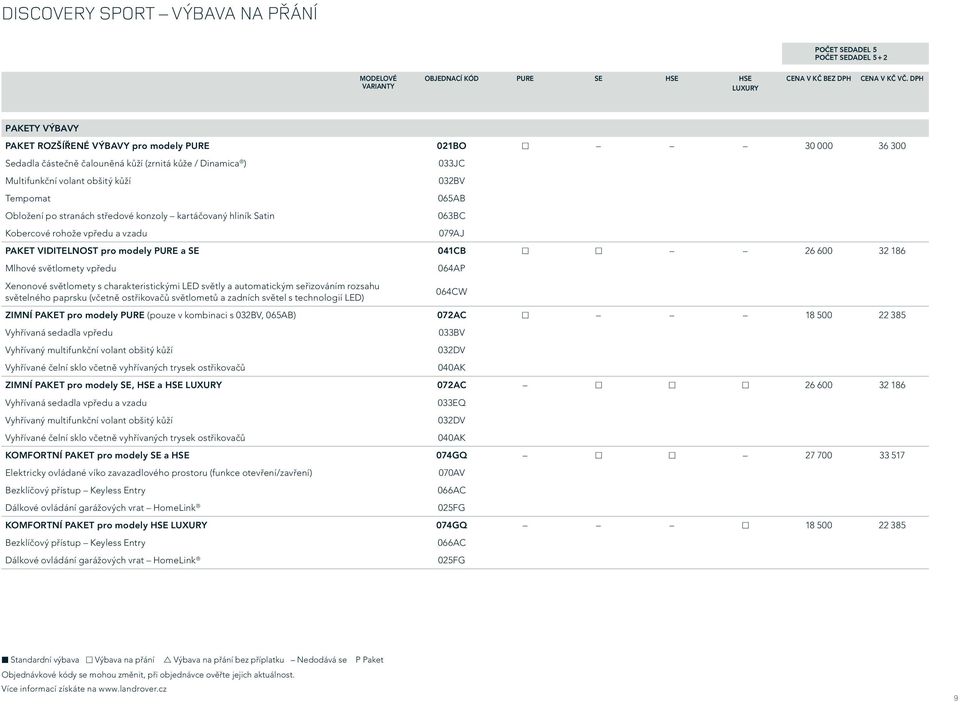Click the "HSE LUXURY" column header

point(745,83)
